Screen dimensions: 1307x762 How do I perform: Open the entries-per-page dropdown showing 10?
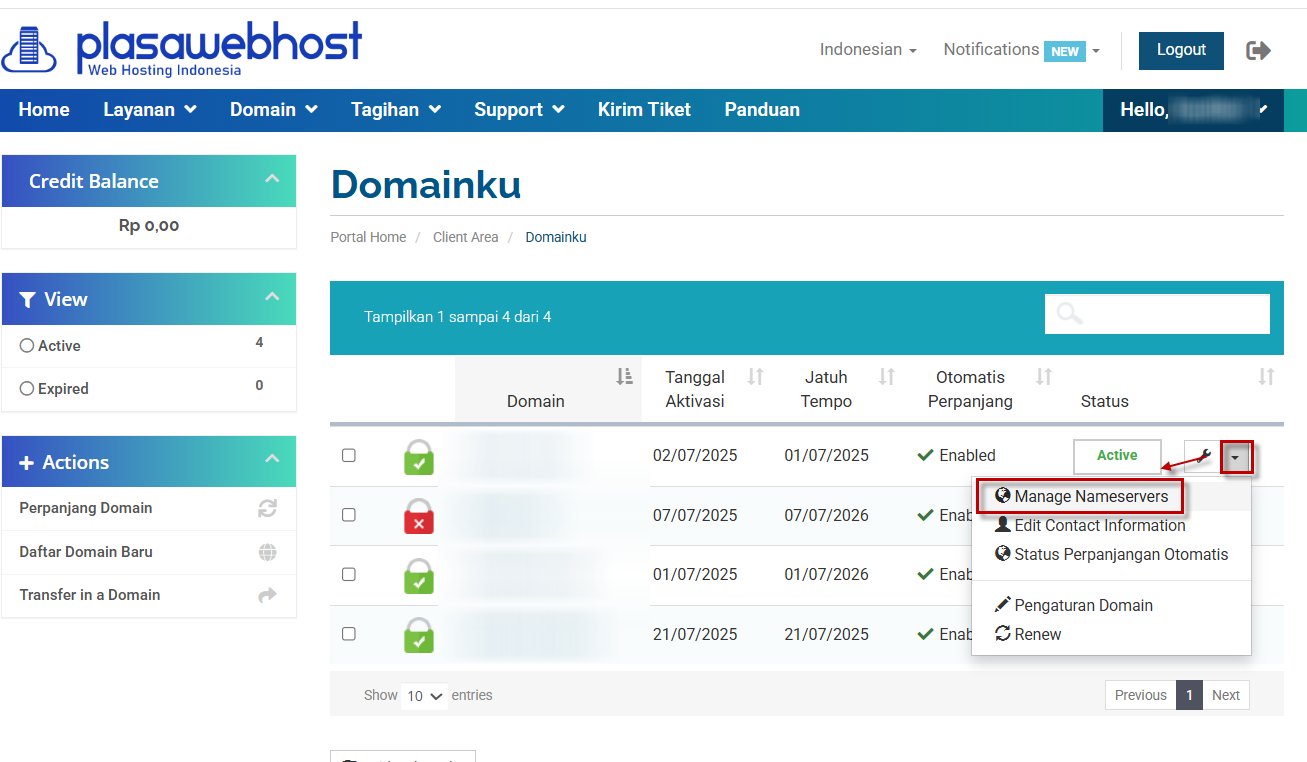(x=425, y=696)
